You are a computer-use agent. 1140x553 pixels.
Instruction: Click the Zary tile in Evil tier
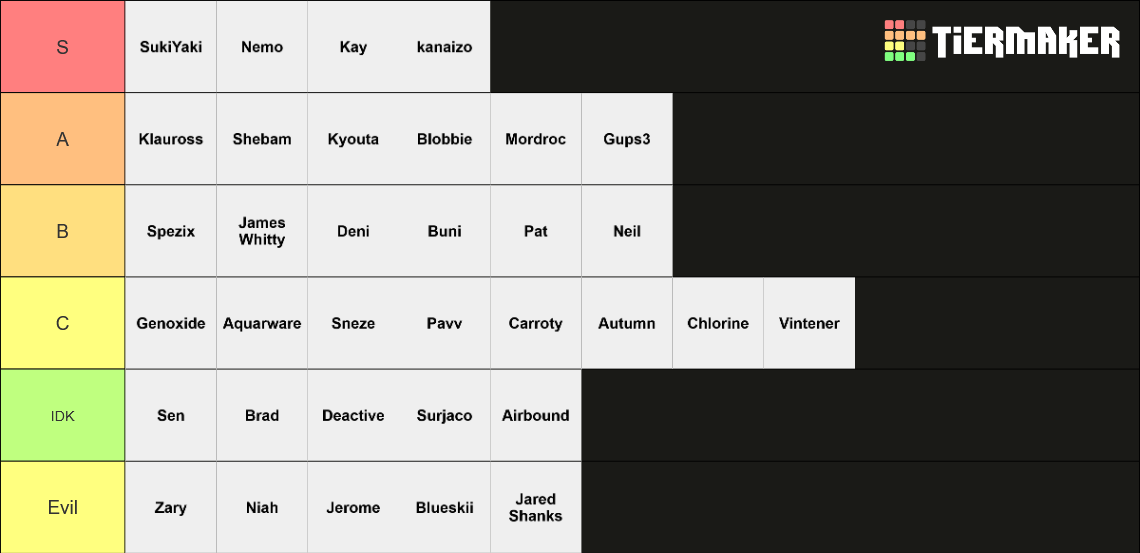tap(171, 507)
